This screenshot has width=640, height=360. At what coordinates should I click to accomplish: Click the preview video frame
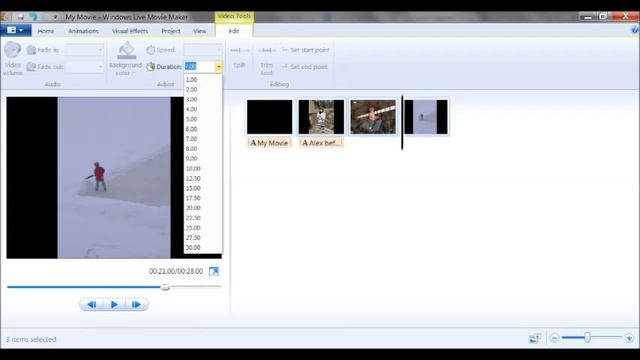point(114,178)
